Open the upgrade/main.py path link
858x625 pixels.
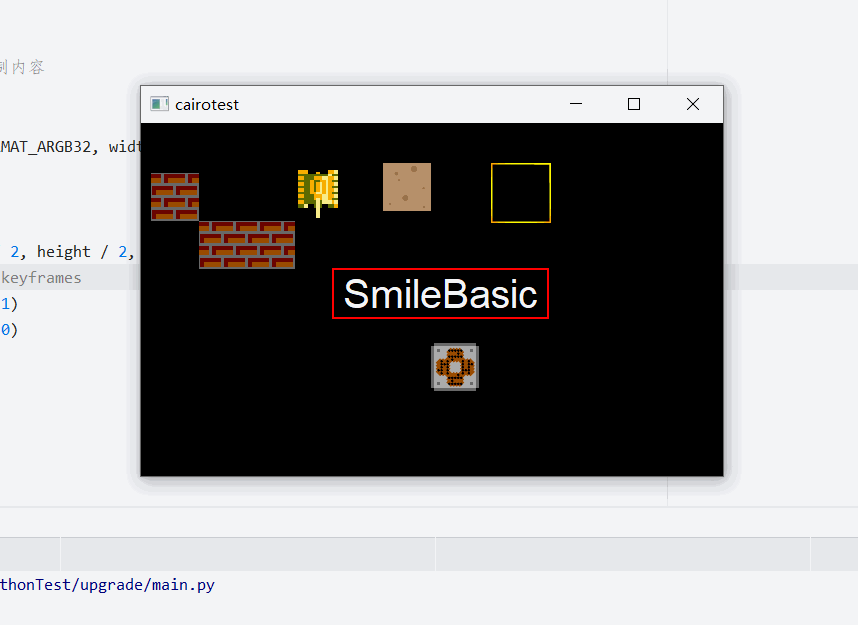click(x=107, y=585)
